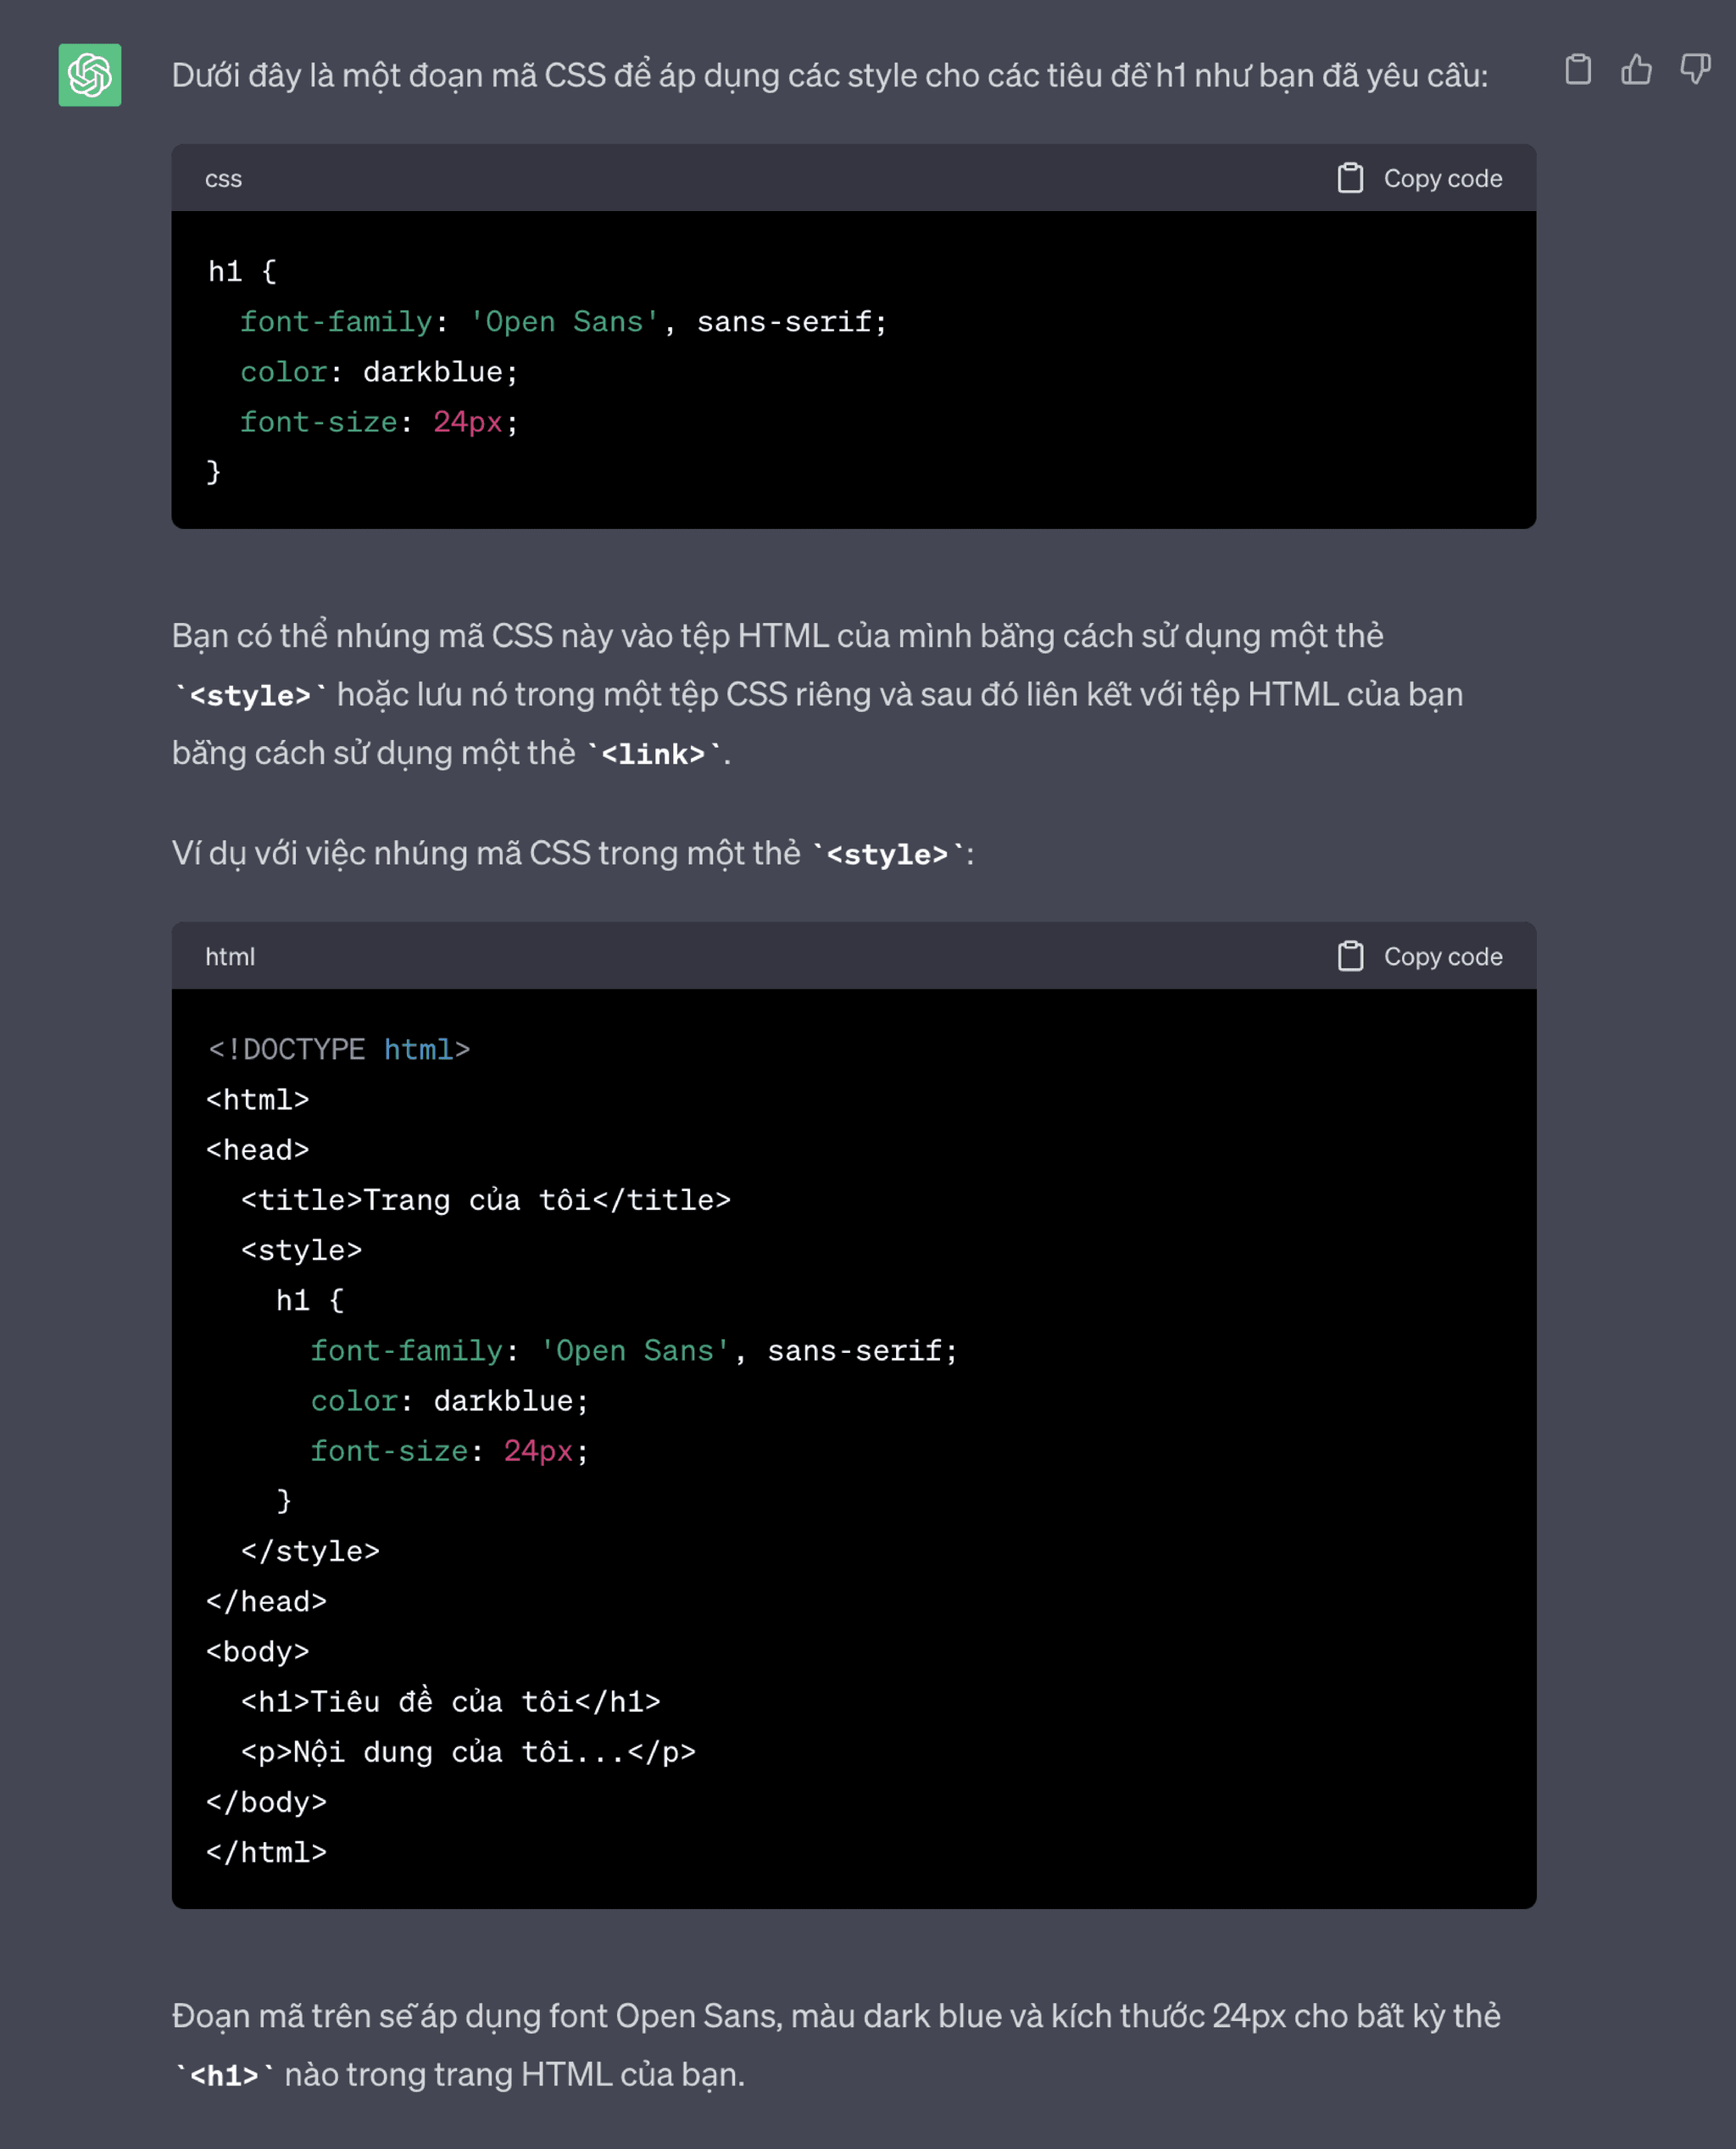This screenshot has height=2149, width=1736.
Task: Click the '<!DOCTYPE html>' line
Action: (x=338, y=1049)
